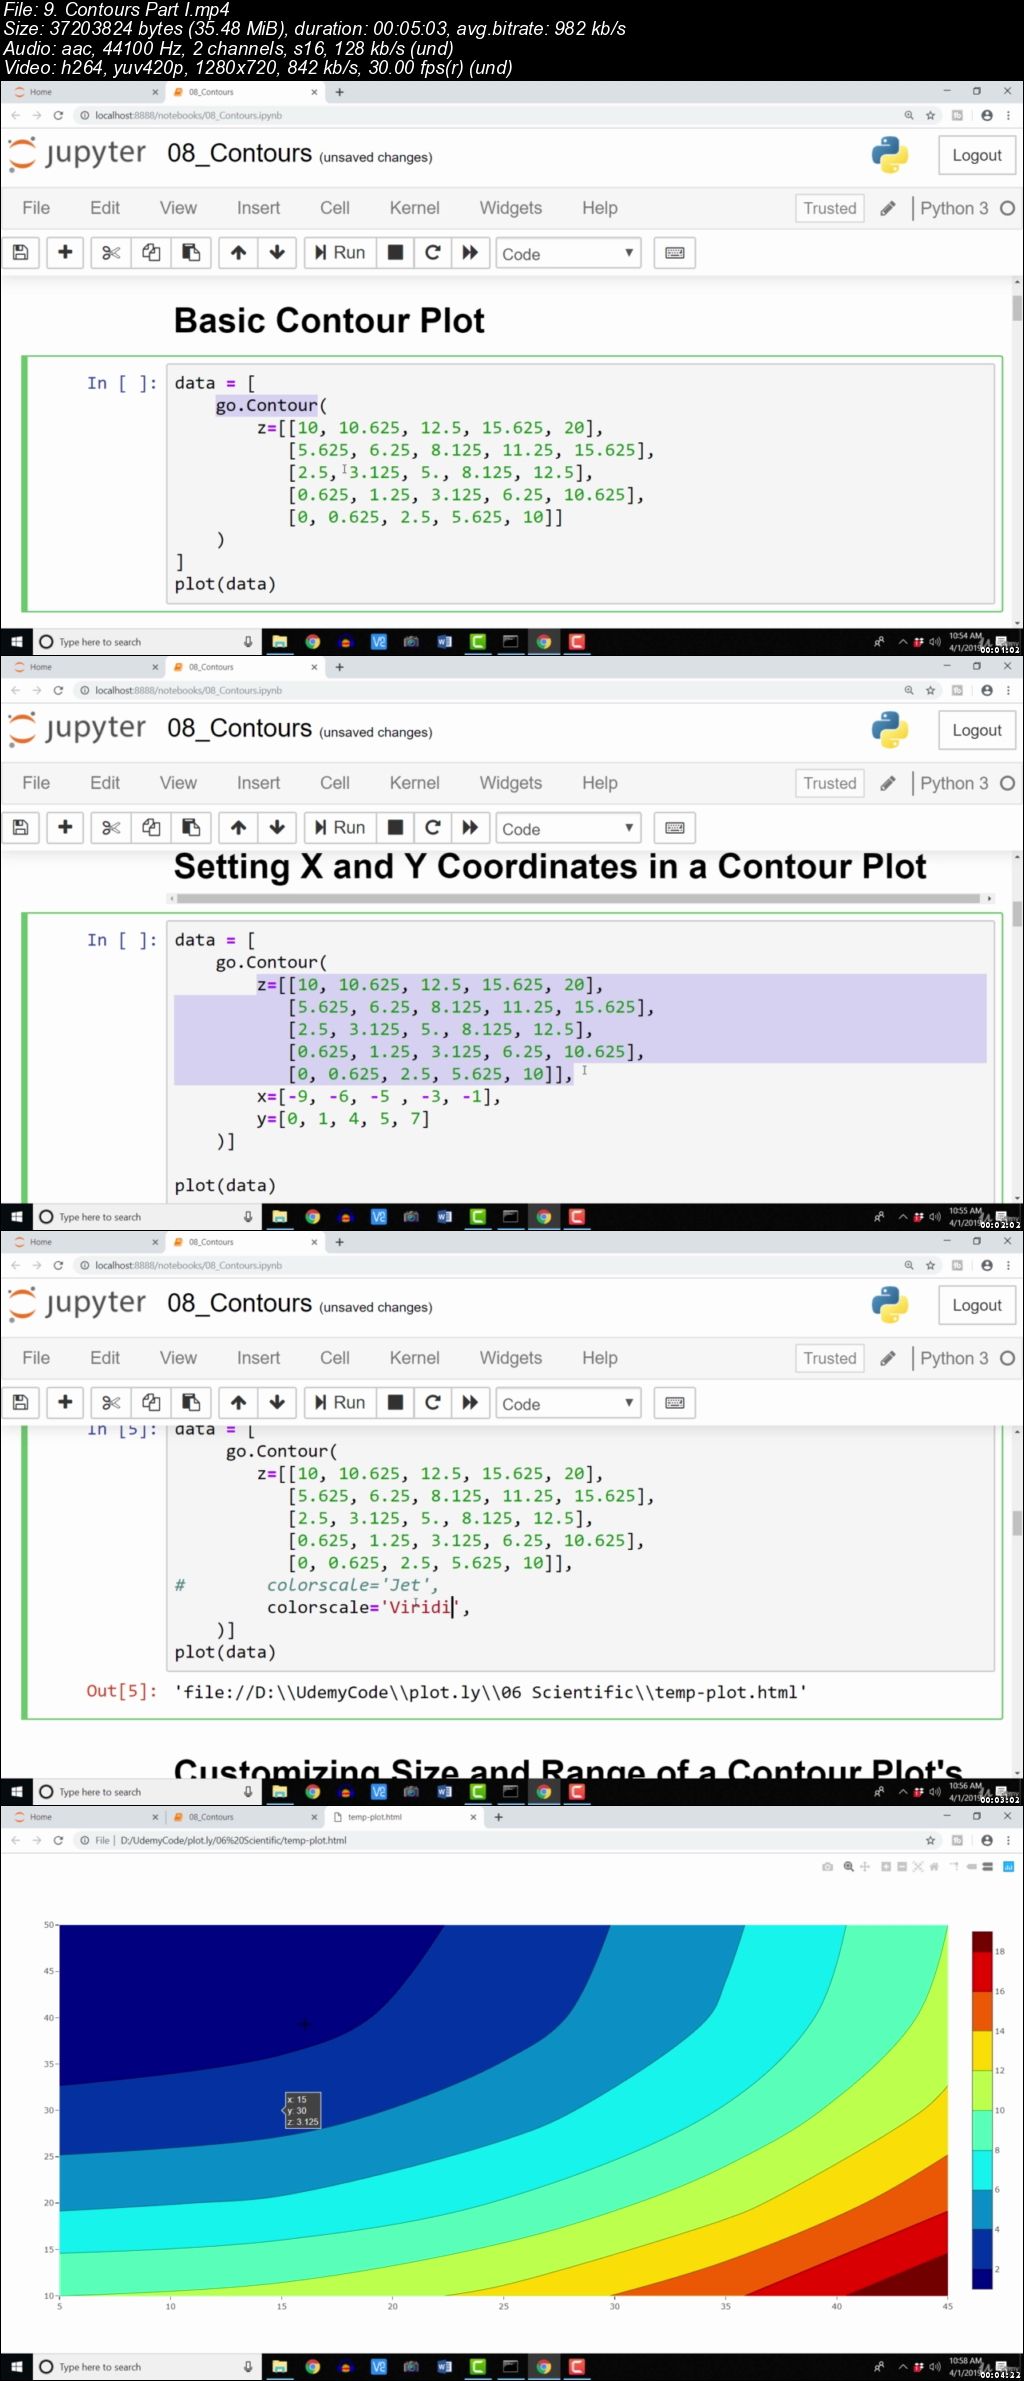Image resolution: width=1024 pixels, height=2381 pixels.
Task: Open command palette in Setting X and Y view
Action: pyautogui.click(x=675, y=828)
